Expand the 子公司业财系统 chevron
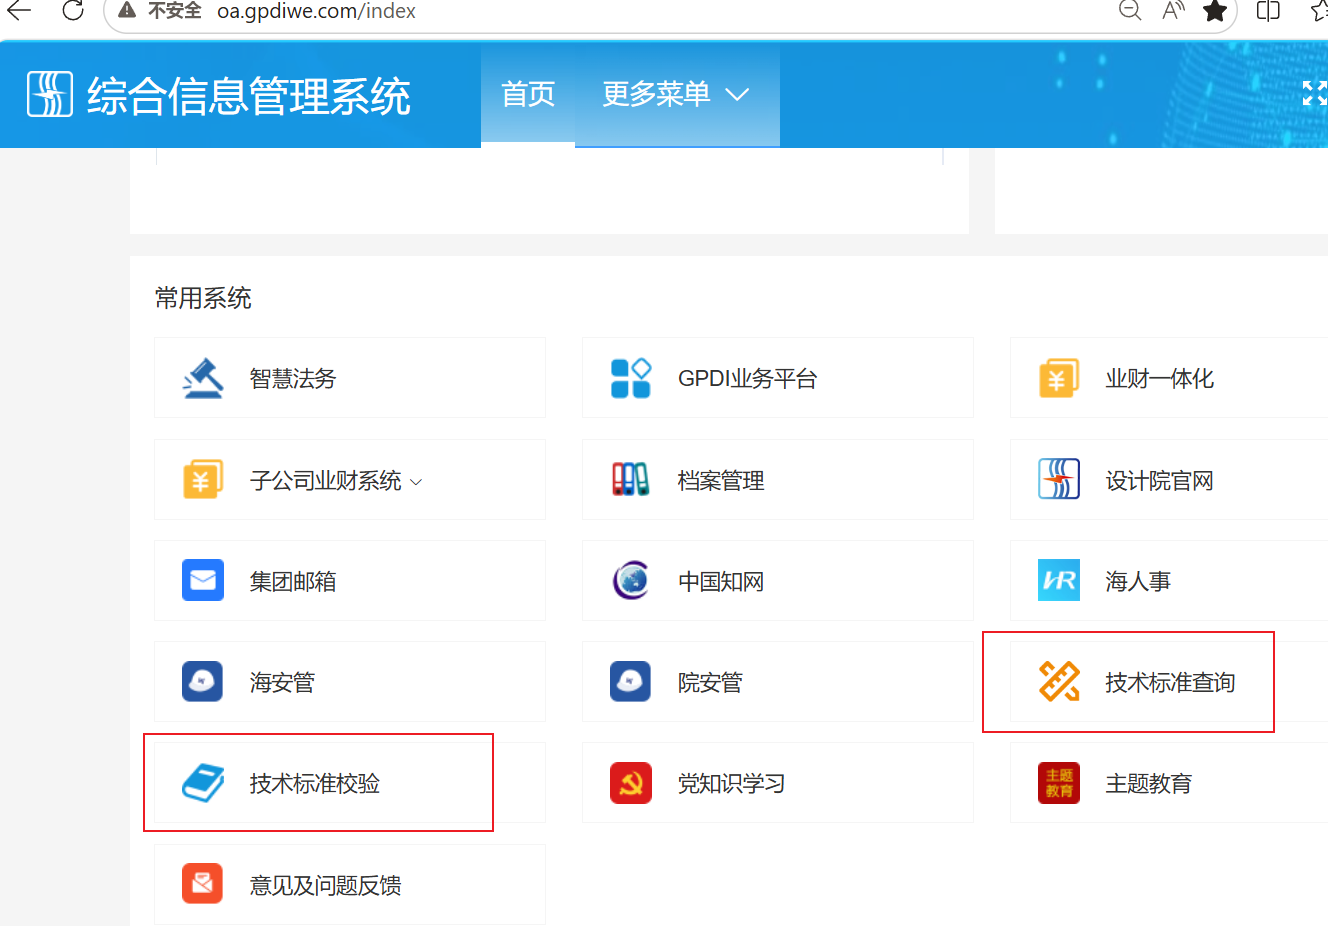The height and width of the screenshot is (926, 1328). coord(416,482)
